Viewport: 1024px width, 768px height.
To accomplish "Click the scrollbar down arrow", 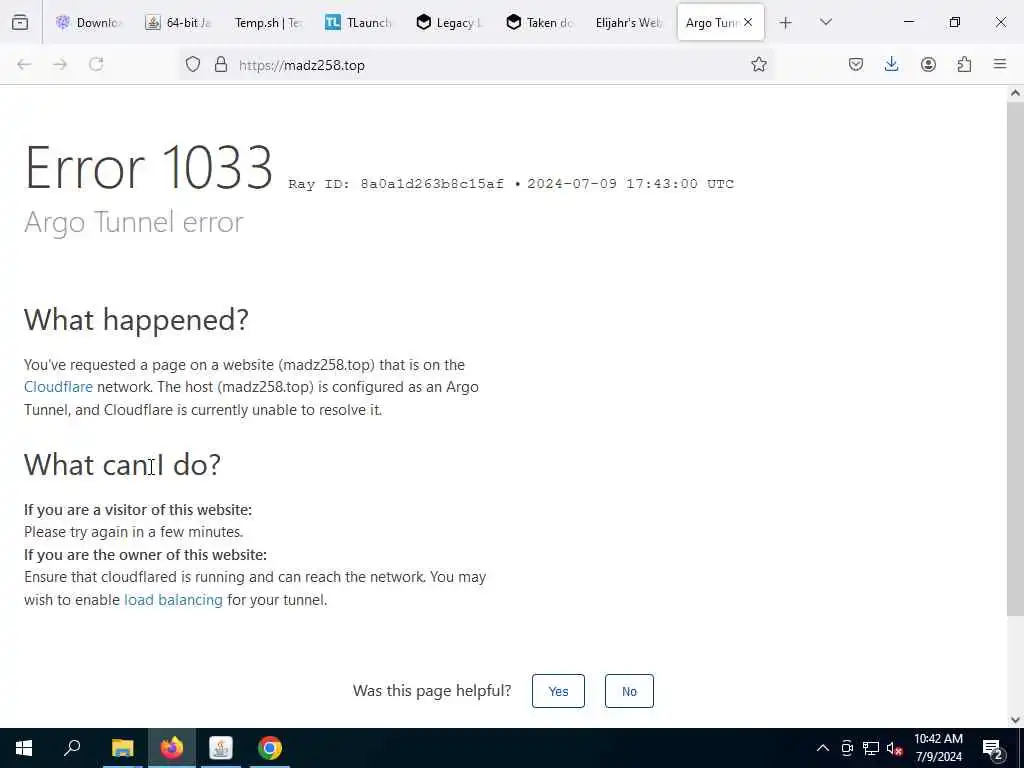I will tap(1015, 720).
